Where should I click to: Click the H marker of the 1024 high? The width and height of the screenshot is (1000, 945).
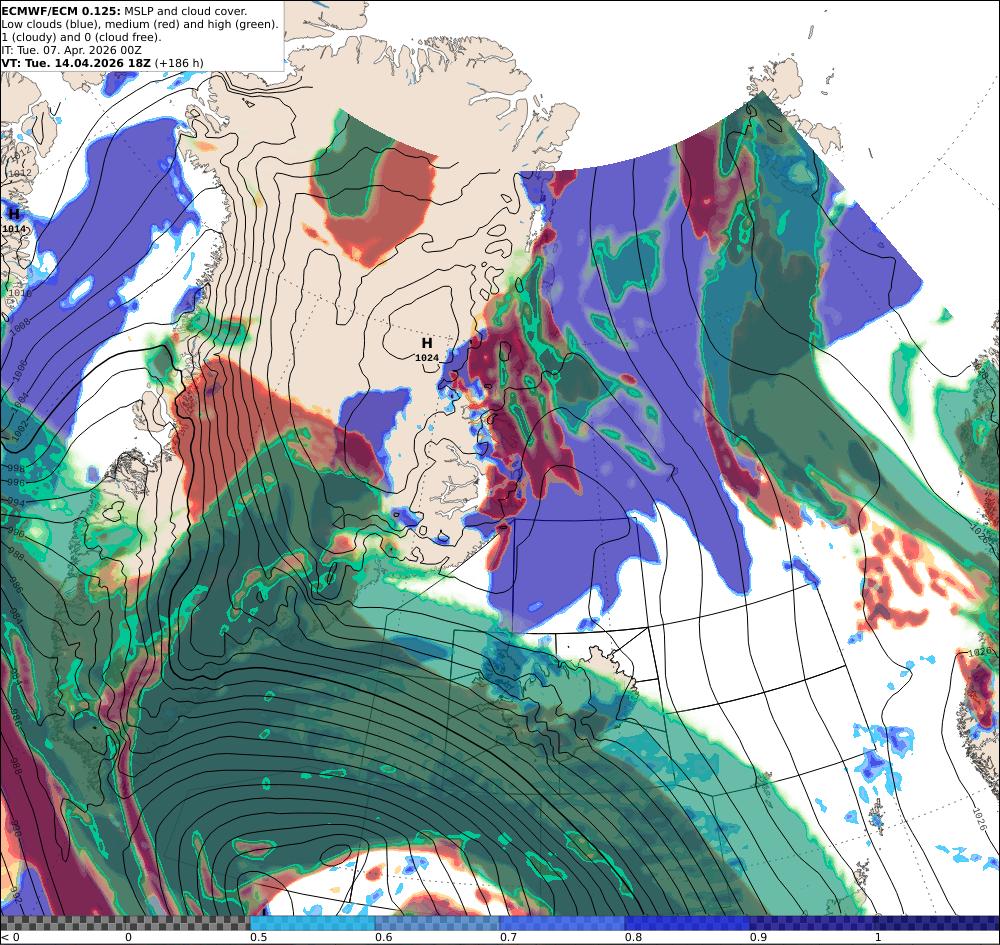click(427, 344)
